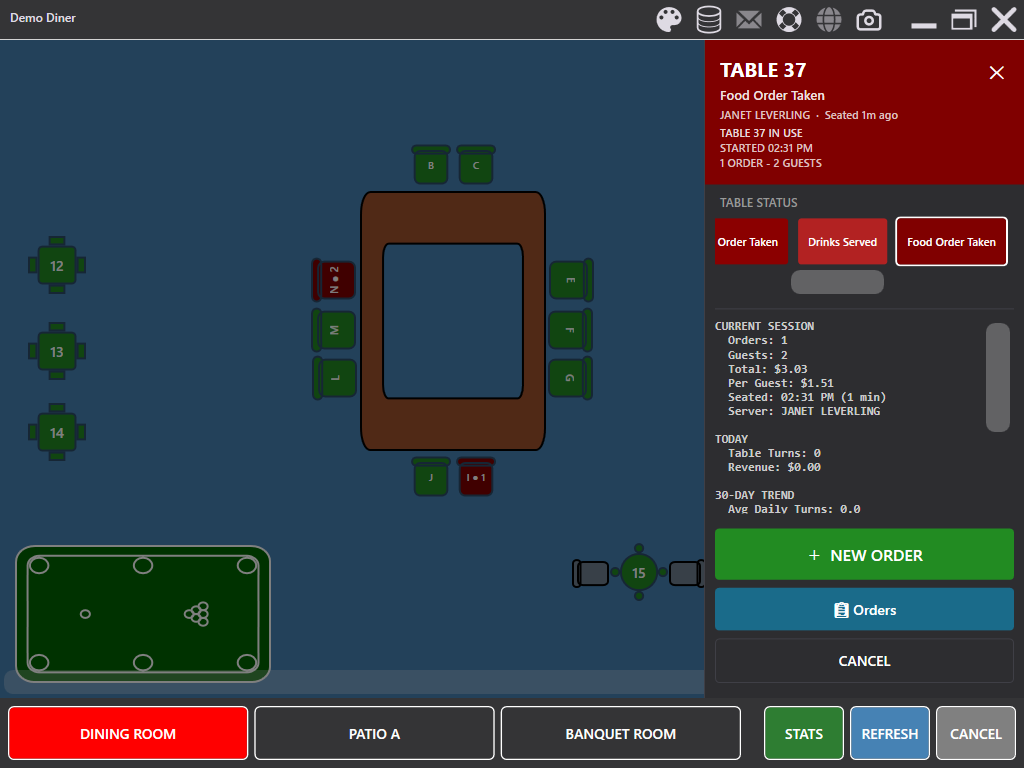Click the database stack icon
Viewport: 1024px width, 768px height.
709,19
